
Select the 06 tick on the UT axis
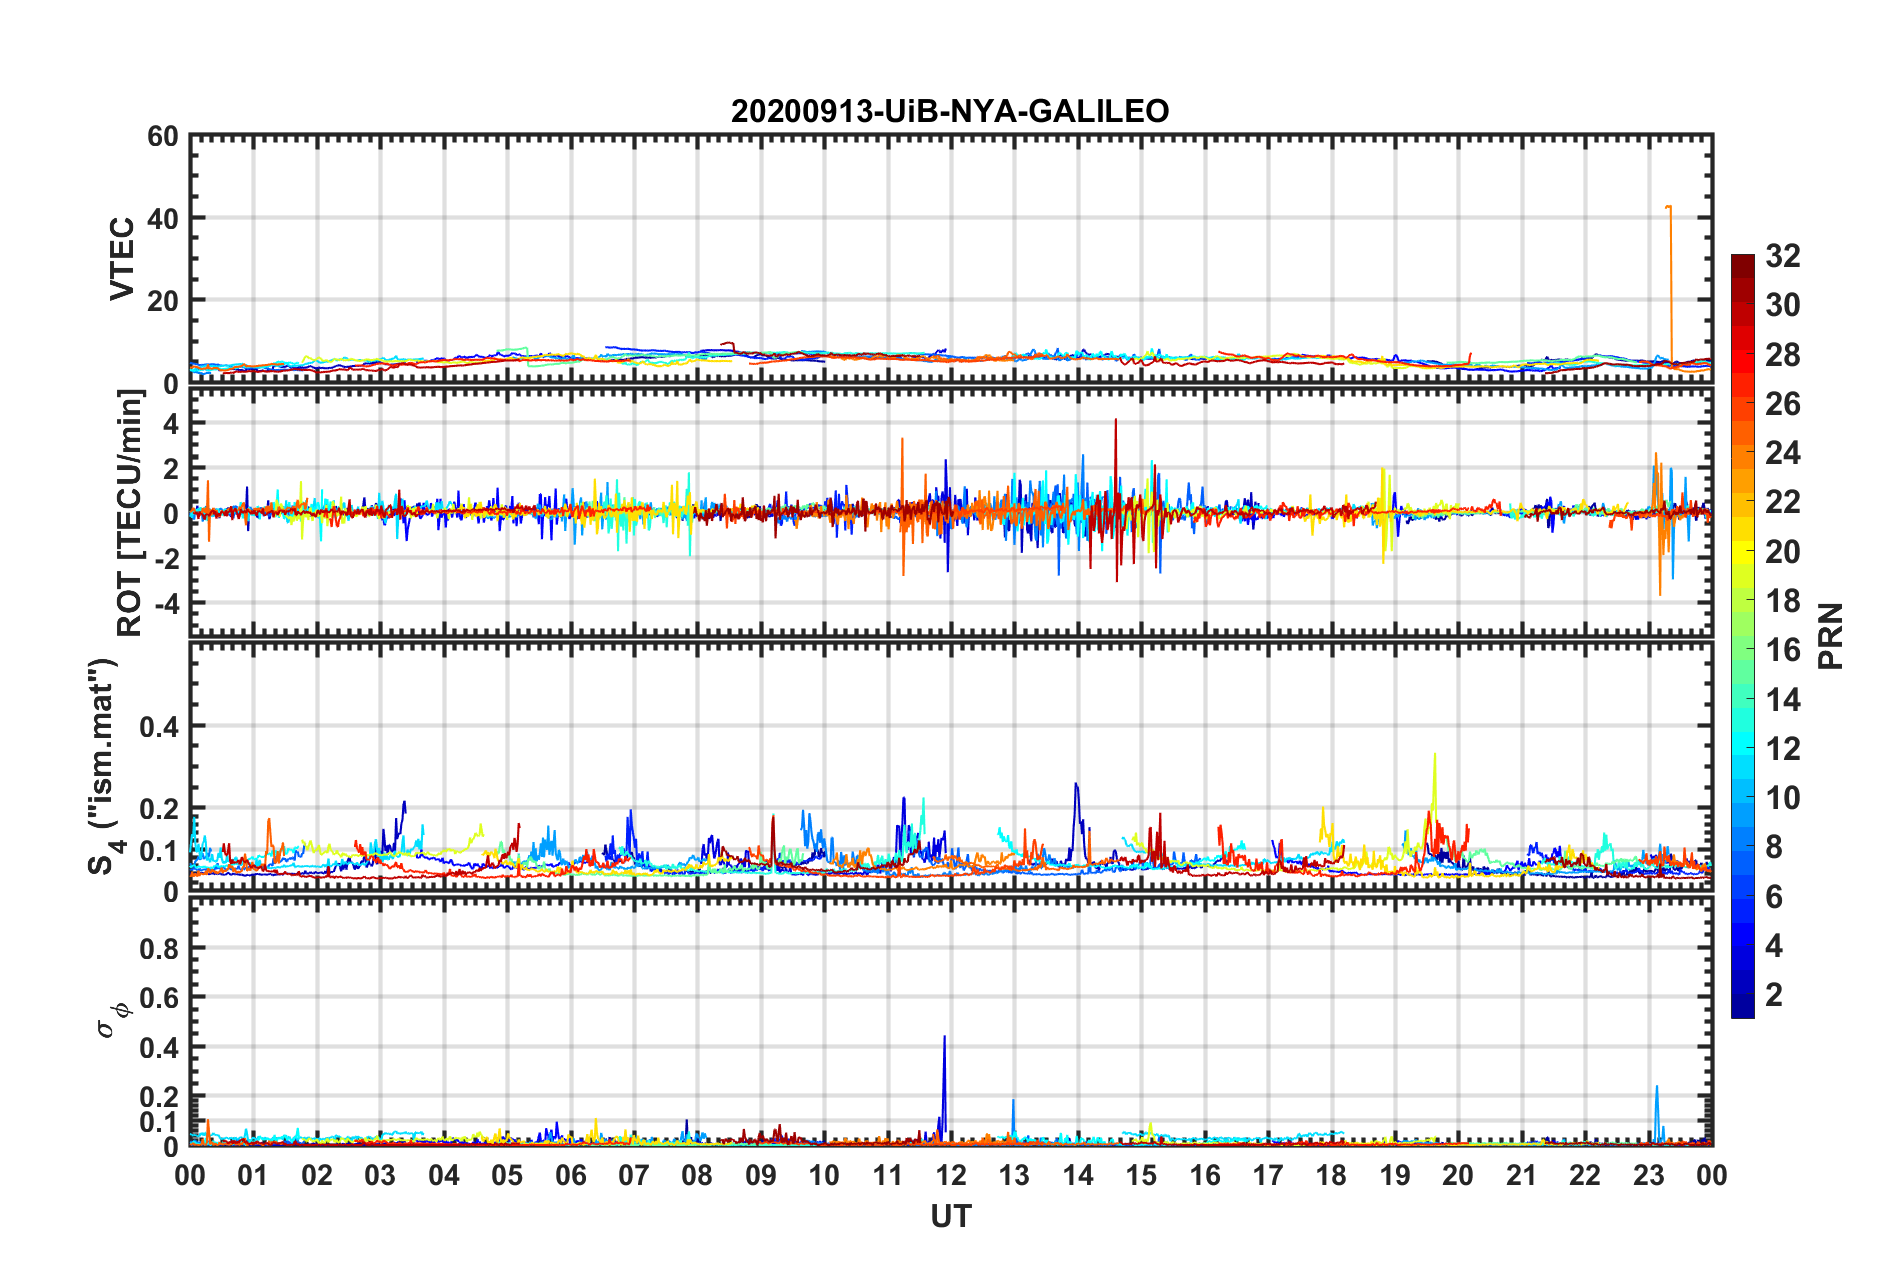click(571, 1175)
